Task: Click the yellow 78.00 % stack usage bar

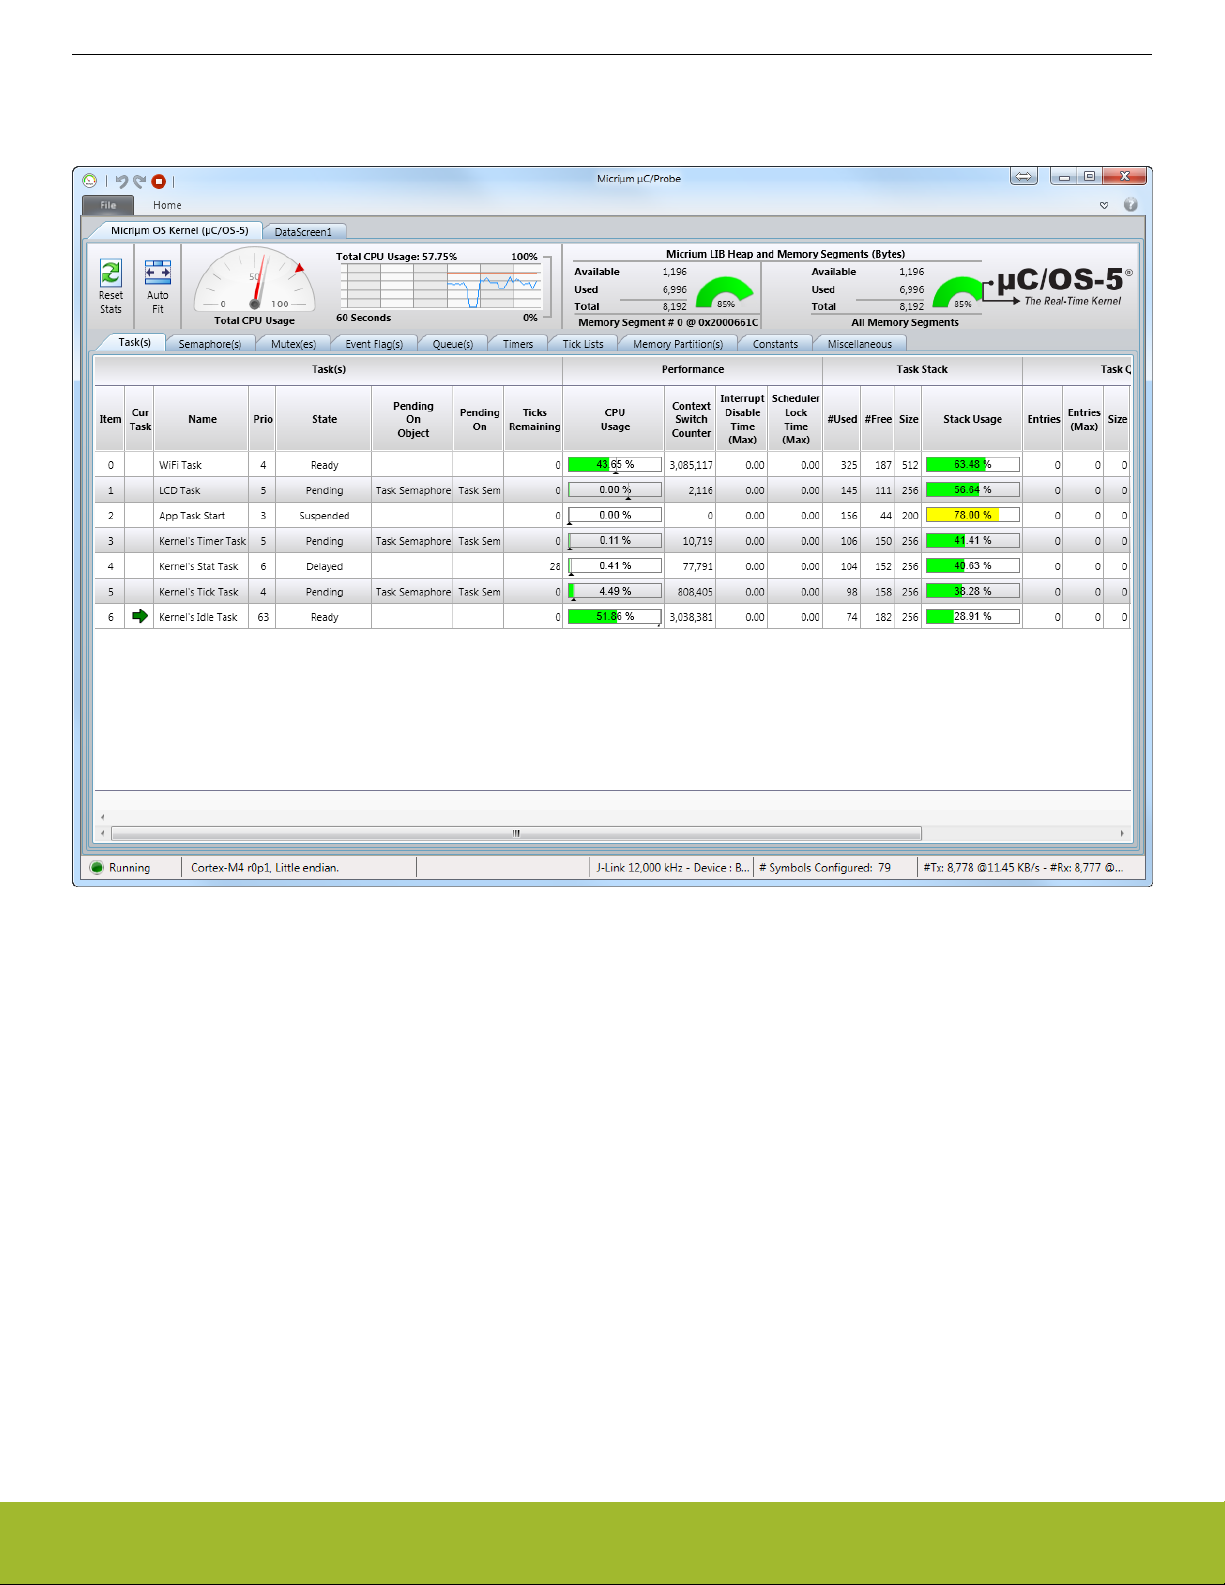Action: (972, 515)
